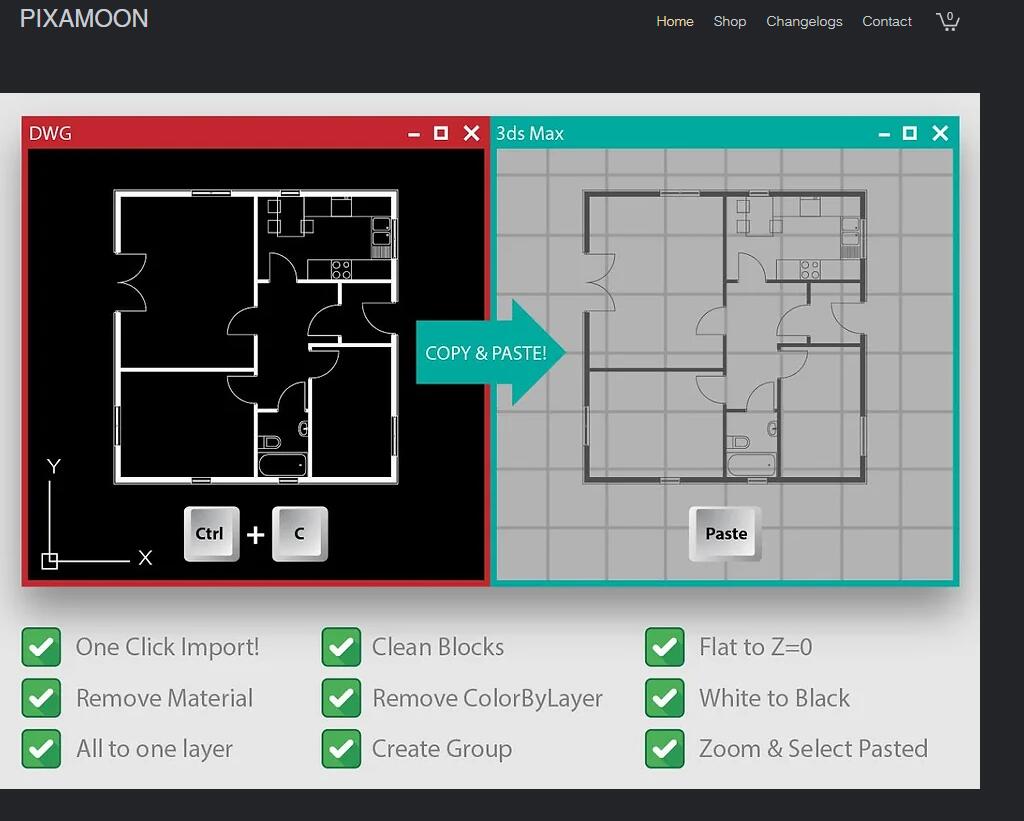Image resolution: width=1024 pixels, height=821 pixels.
Task: Click the "Flat to Z=0" text
Action: 756,647
